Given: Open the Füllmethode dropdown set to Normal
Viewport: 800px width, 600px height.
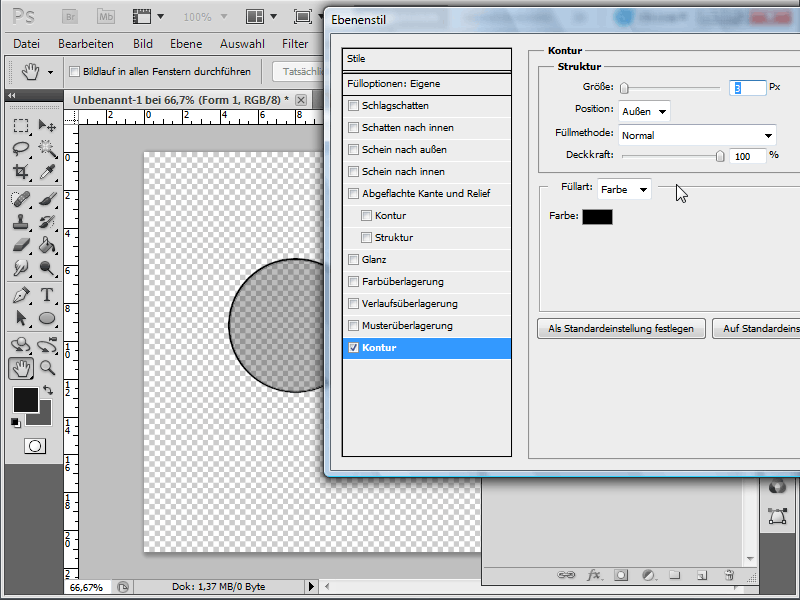Looking at the screenshot, I should point(697,135).
